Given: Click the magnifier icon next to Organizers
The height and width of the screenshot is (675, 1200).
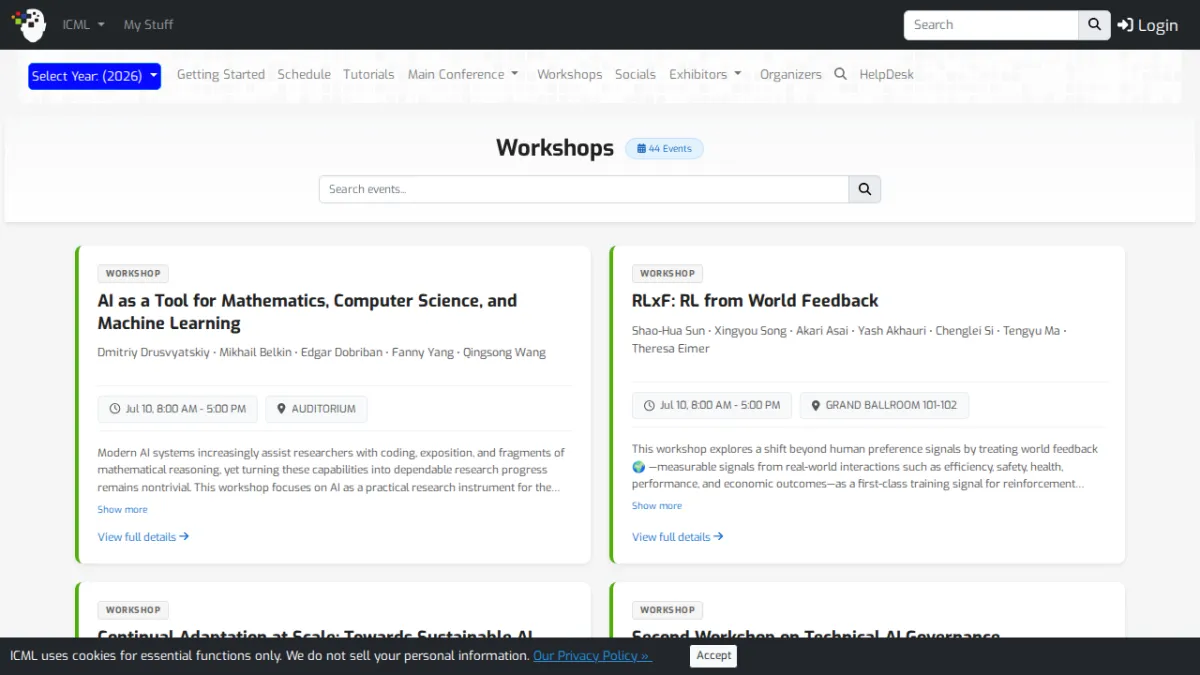Looking at the screenshot, I should point(840,74).
